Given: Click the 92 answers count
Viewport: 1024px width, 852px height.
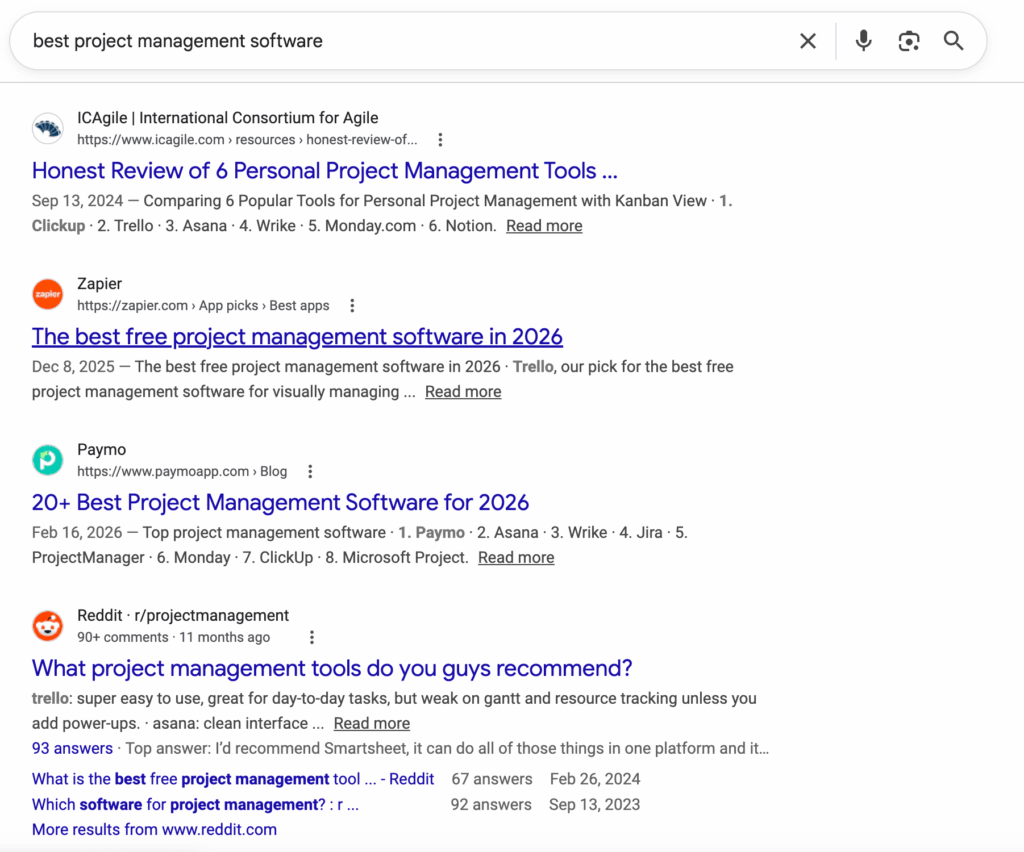Looking at the screenshot, I should 491,804.
